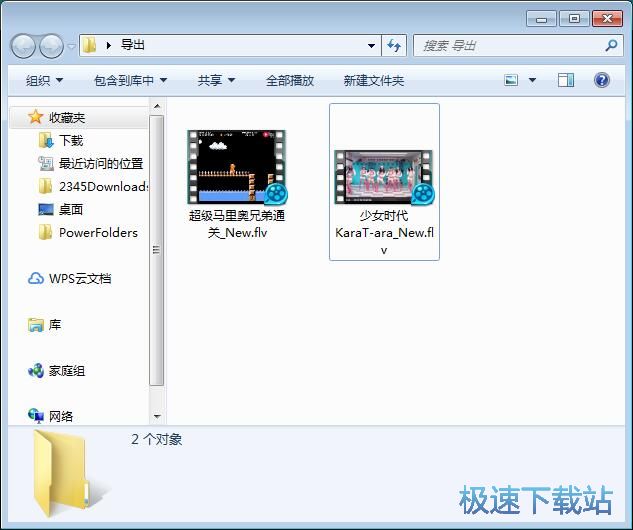The height and width of the screenshot is (530, 633).
Task: Click the 超级马里奥兄弟通关_New.flv file name
Action: click(x=237, y=224)
